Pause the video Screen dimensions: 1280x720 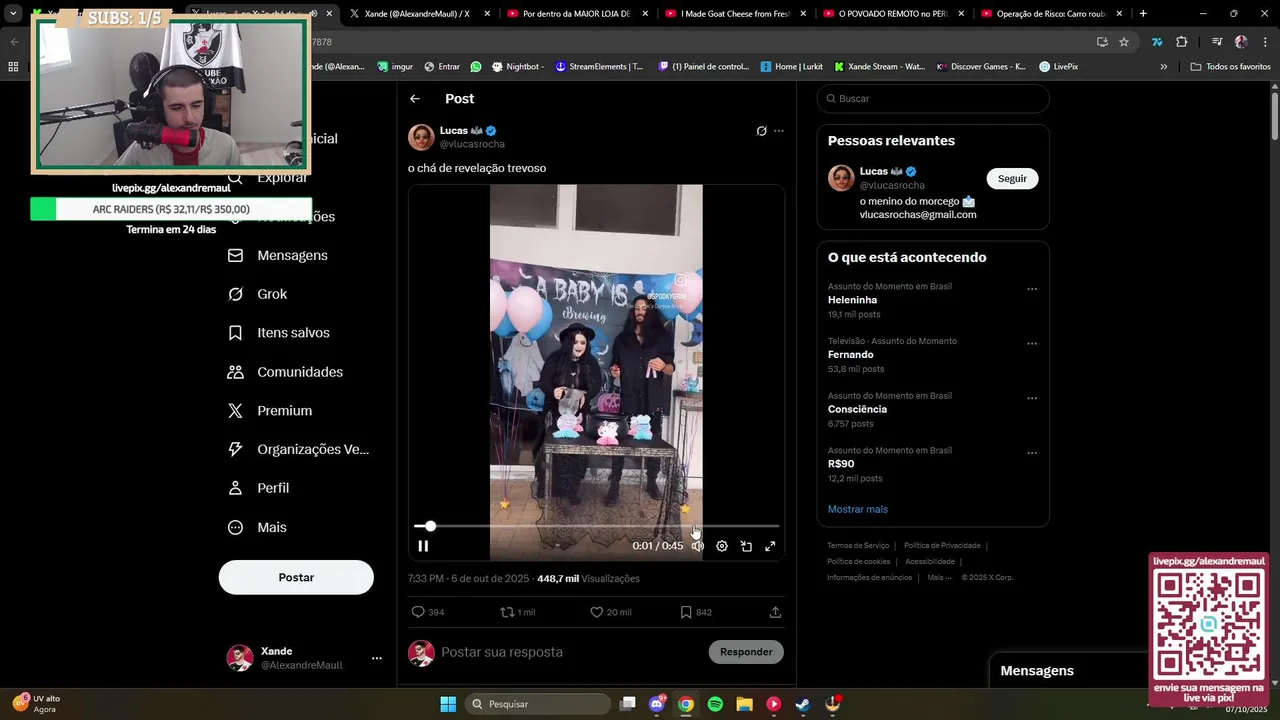click(x=423, y=546)
